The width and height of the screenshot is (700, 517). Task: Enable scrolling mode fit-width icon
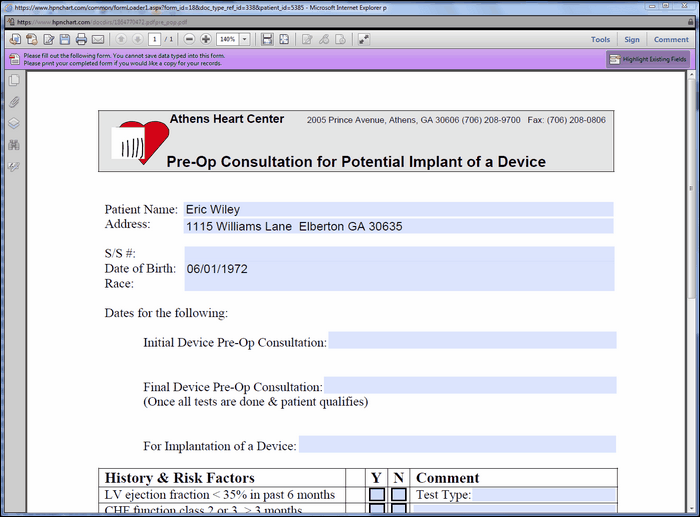267,39
